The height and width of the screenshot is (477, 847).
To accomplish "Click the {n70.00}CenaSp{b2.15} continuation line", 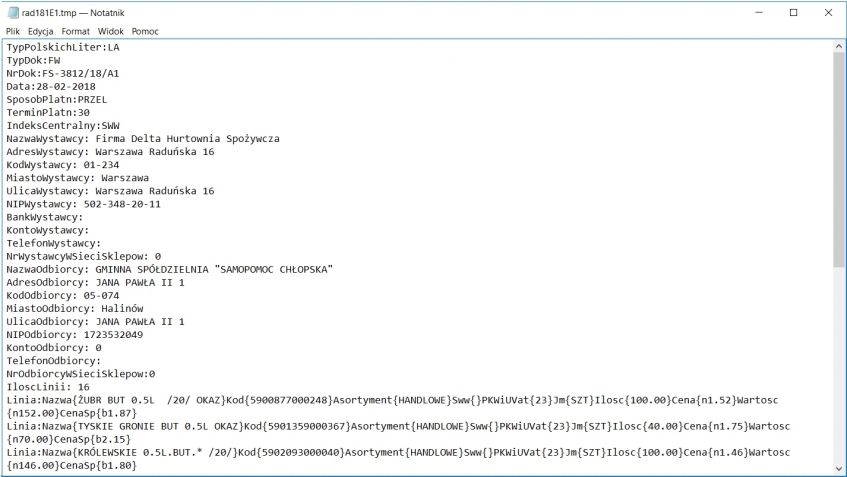I will 69,439.
